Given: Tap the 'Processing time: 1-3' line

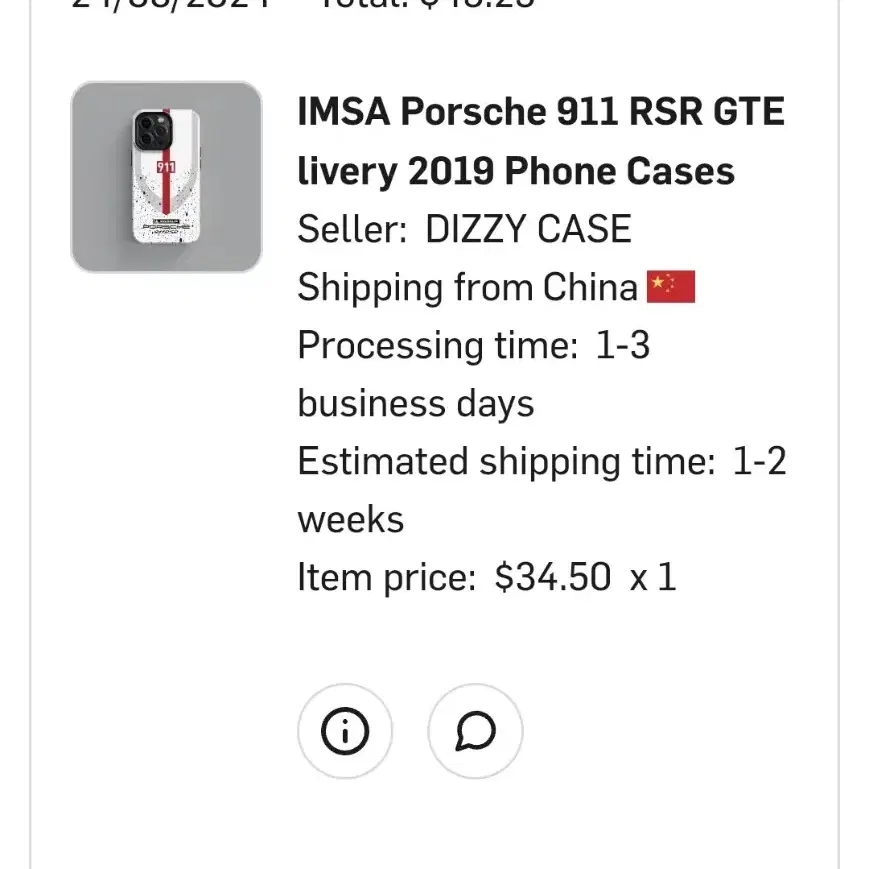Looking at the screenshot, I should coord(474,345).
